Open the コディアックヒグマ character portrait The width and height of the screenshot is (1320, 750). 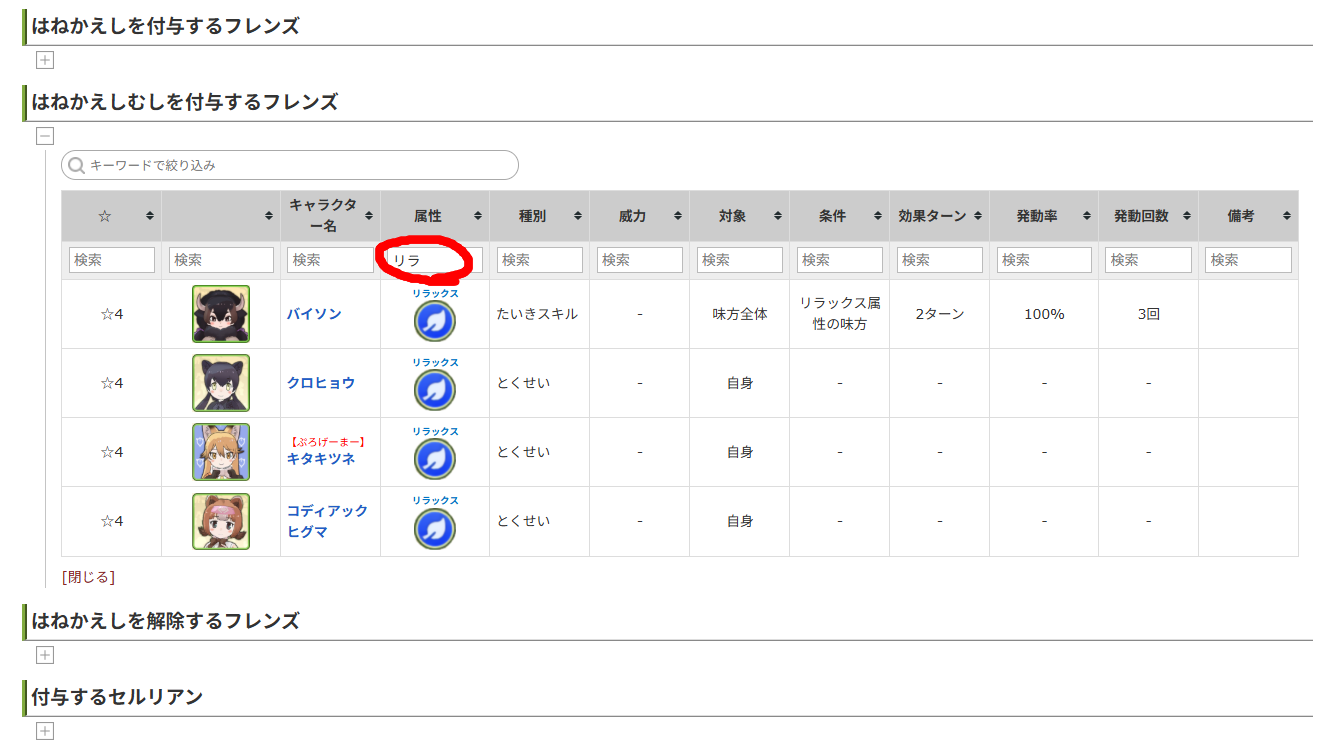pyautogui.click(x=221, y=521)
